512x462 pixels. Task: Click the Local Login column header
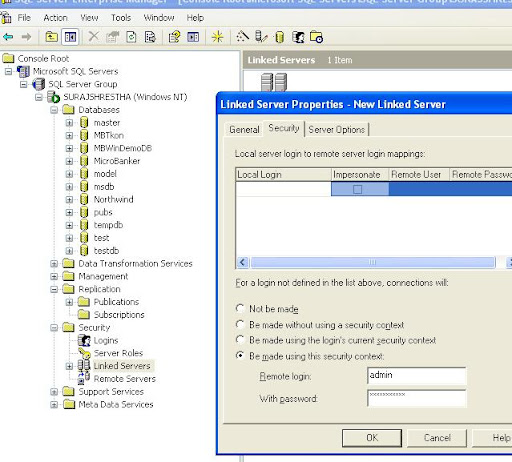point(283,174)
